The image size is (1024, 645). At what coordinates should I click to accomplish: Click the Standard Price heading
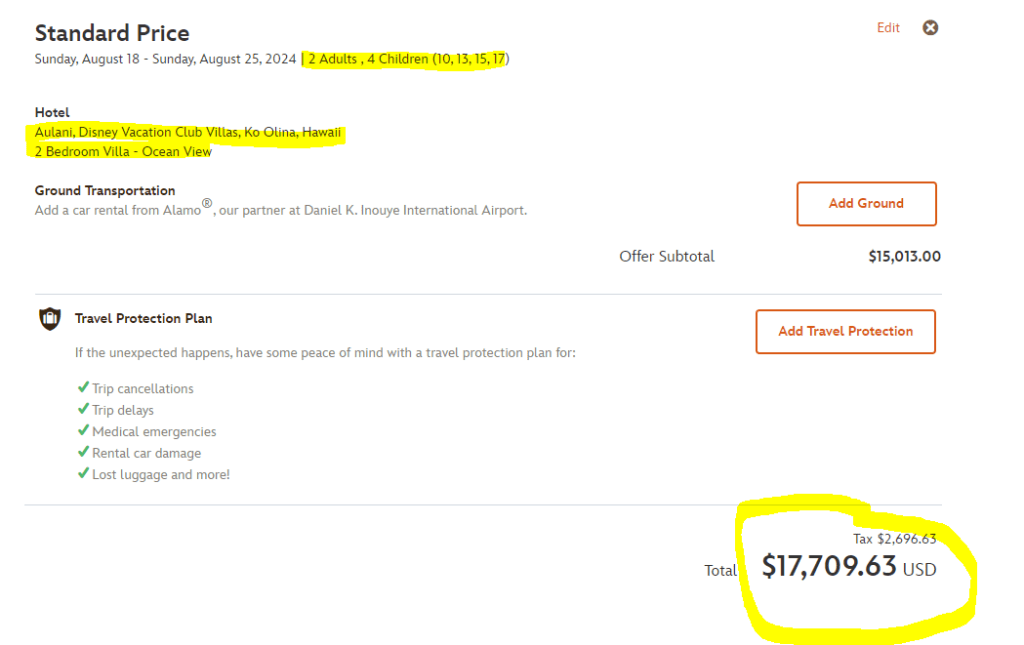click(x=112, y=34)
